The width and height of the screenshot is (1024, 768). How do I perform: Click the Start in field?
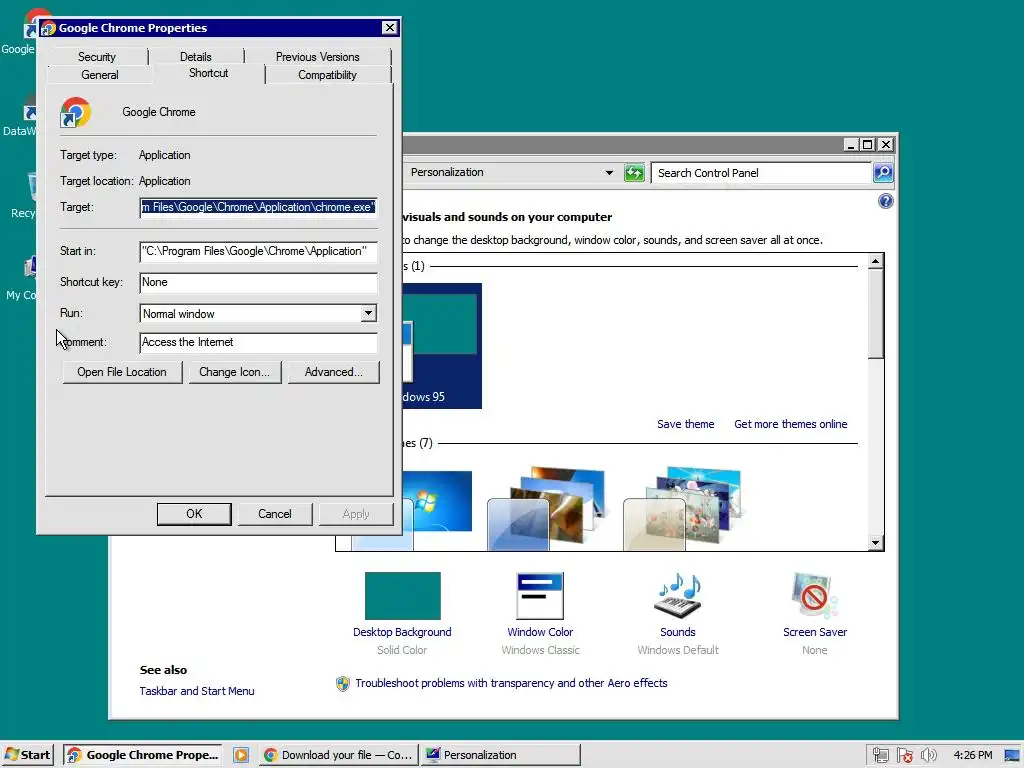(x=259, y=251)
